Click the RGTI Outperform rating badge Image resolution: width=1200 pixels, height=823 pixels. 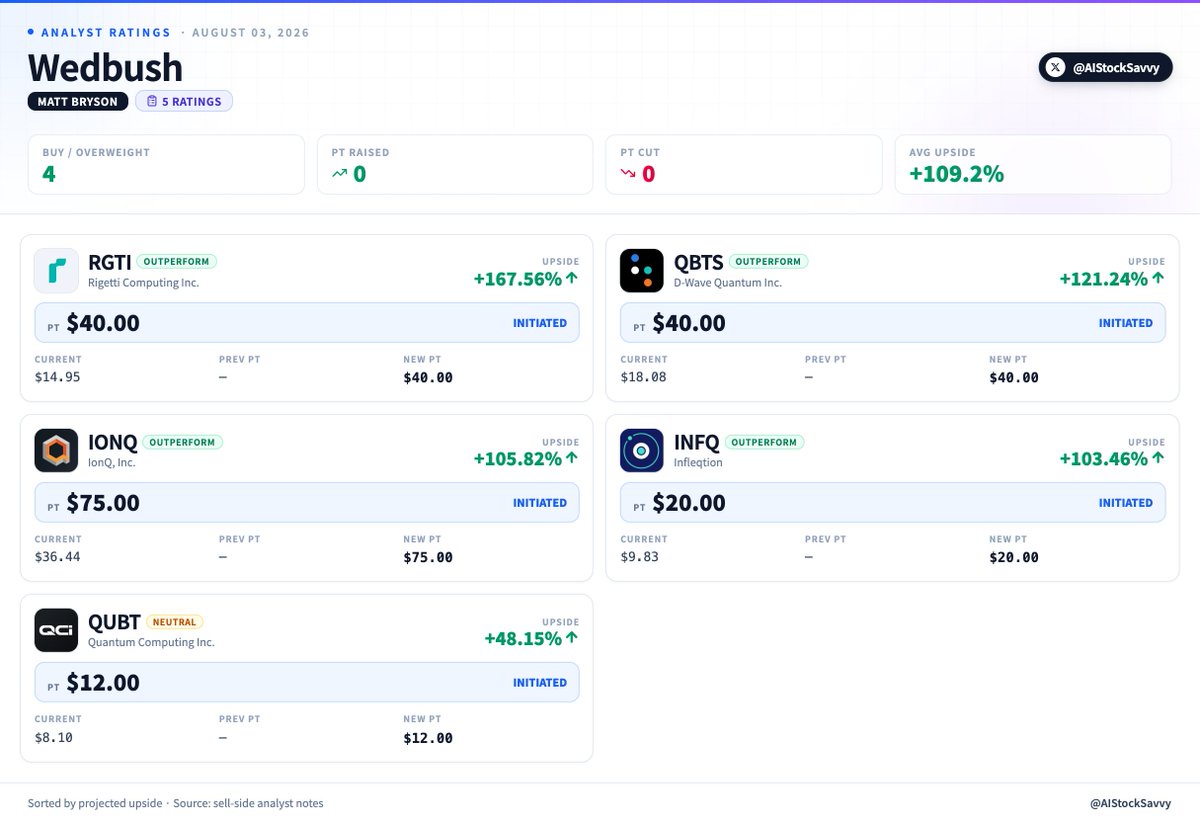[x=177, y=262]
